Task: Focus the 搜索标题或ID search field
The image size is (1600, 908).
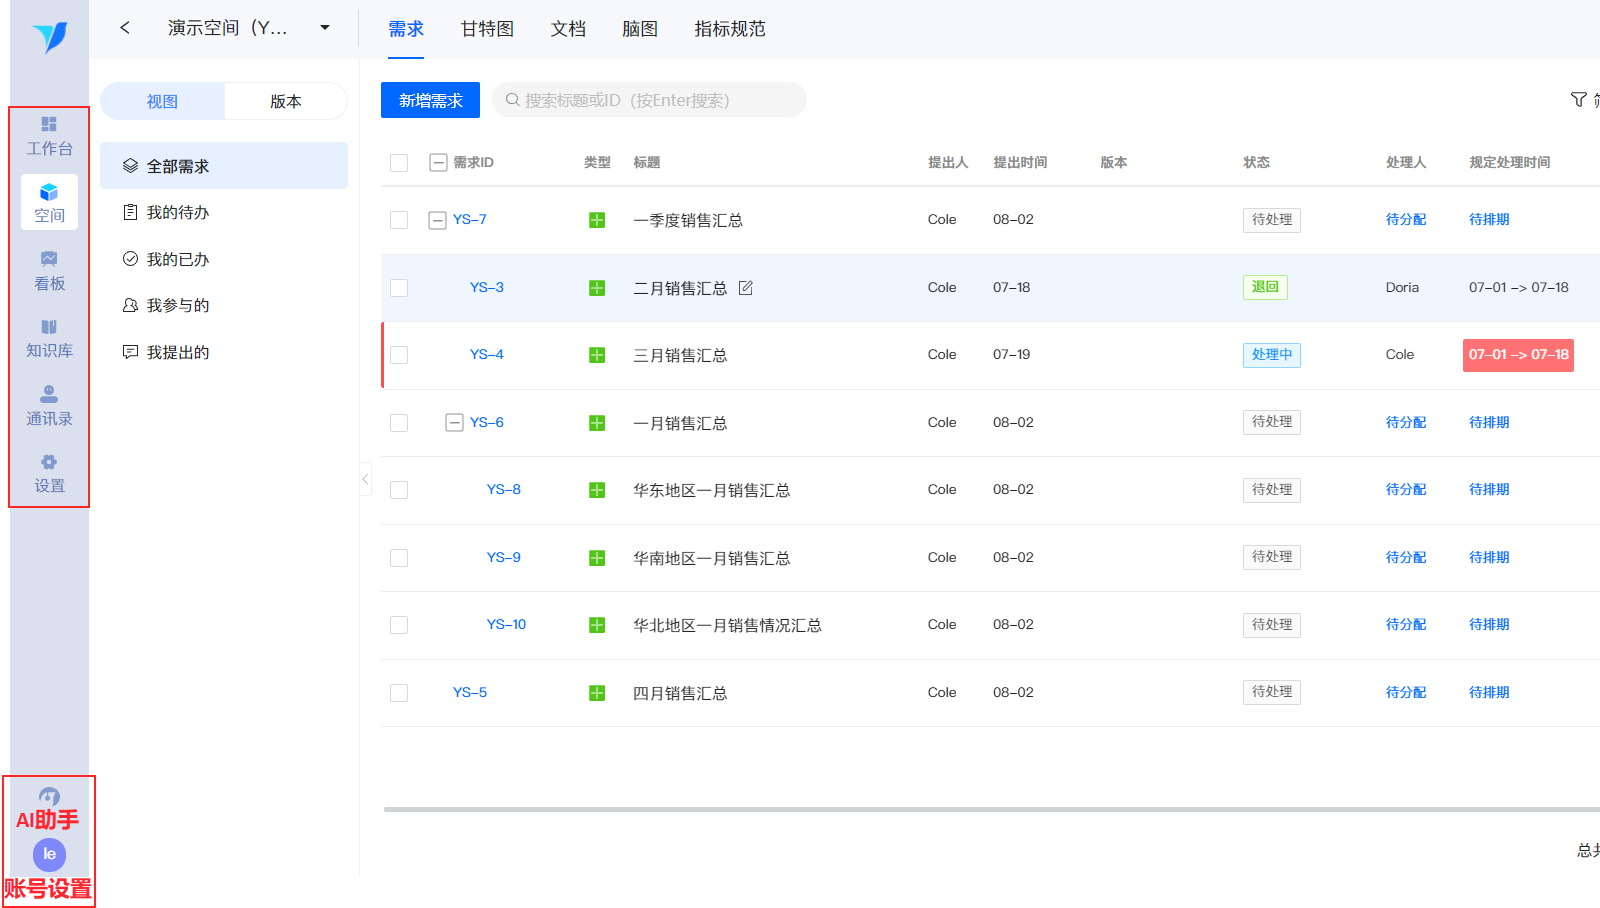Action: (649, 100)
